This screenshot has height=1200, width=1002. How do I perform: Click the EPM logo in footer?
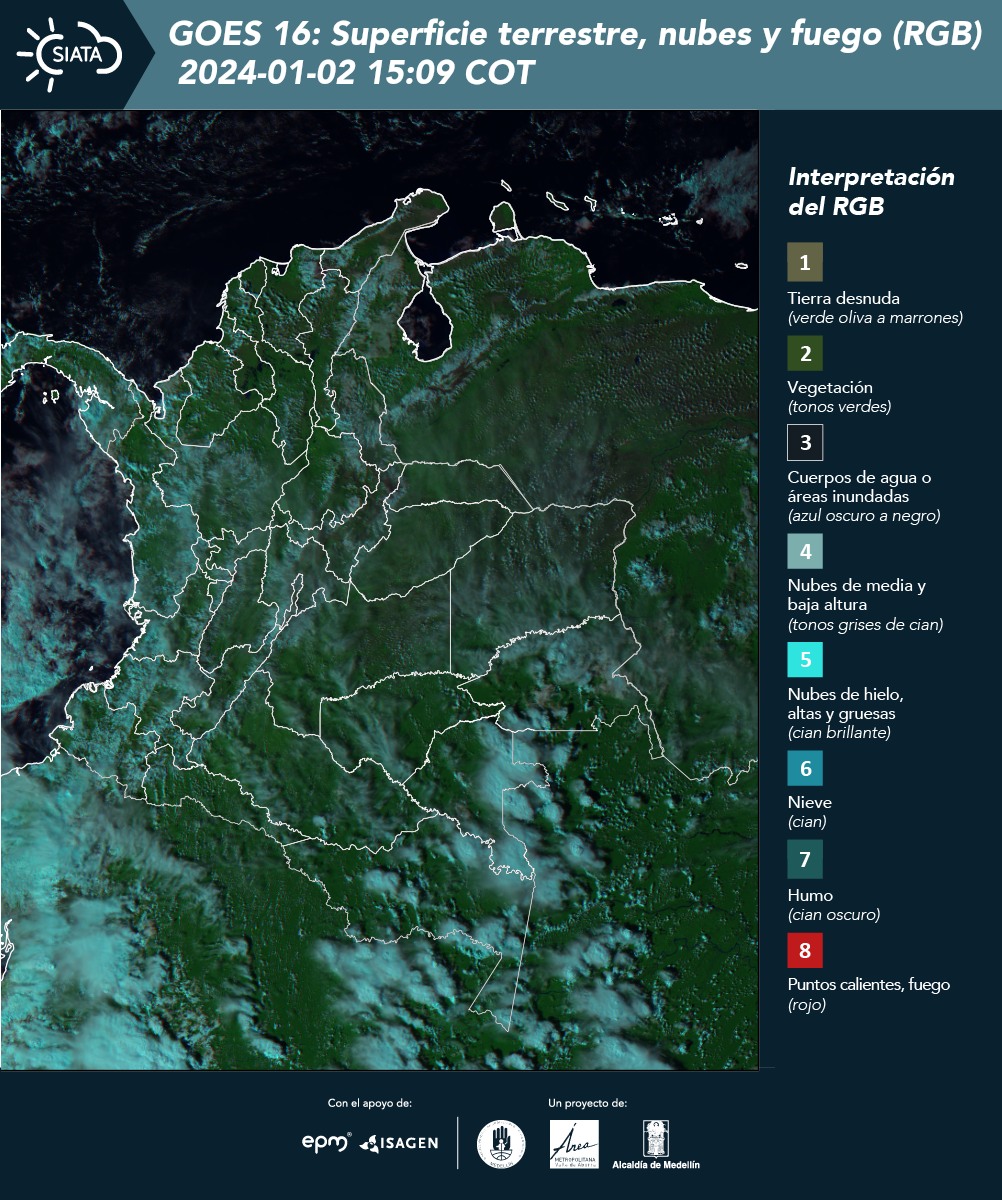[326, 1142]
